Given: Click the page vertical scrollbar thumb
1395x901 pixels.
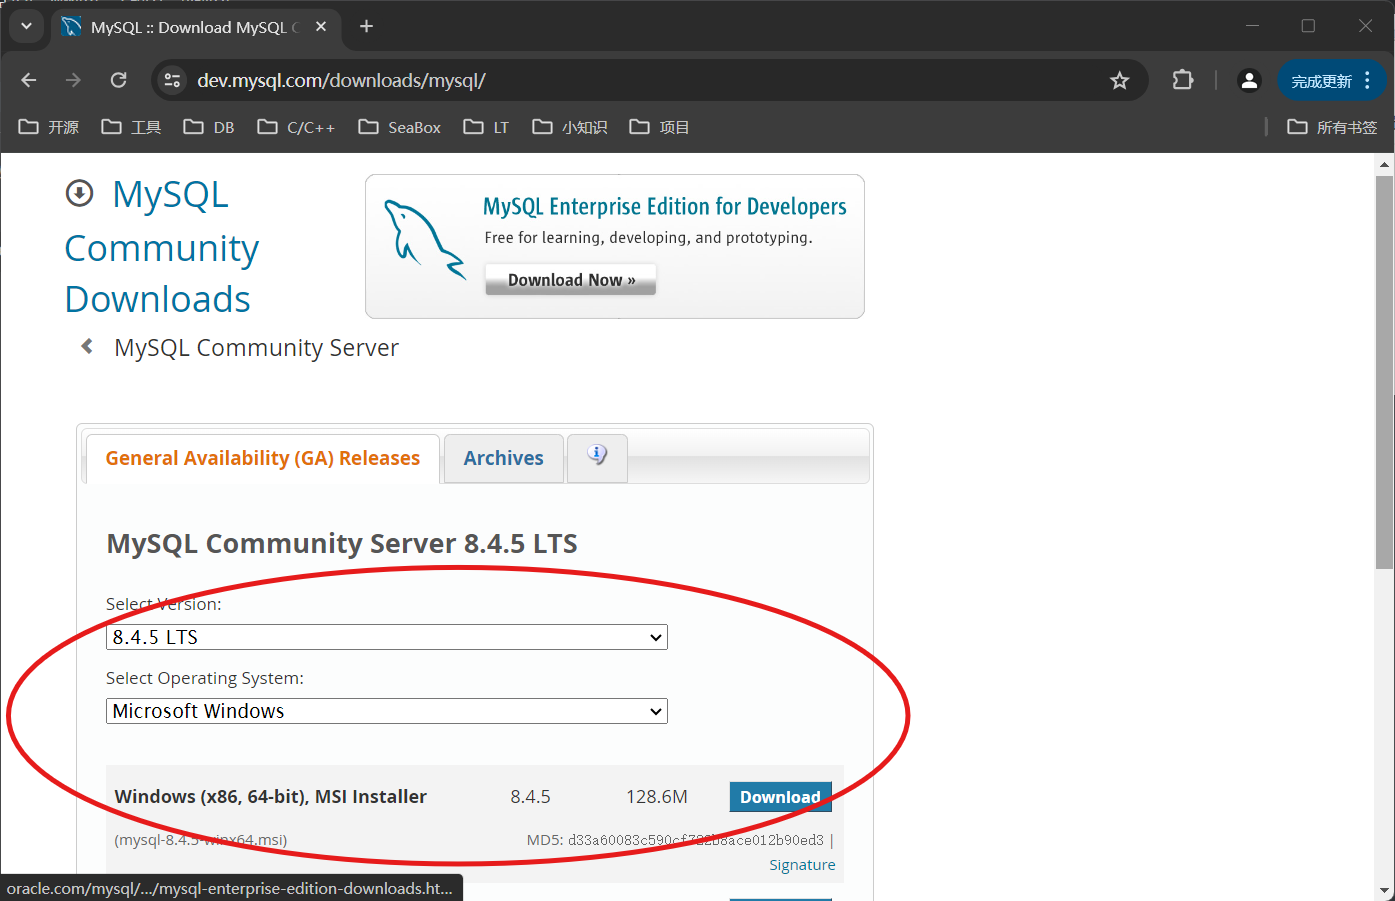Looking at the screenshot, I should (1385, 372).
